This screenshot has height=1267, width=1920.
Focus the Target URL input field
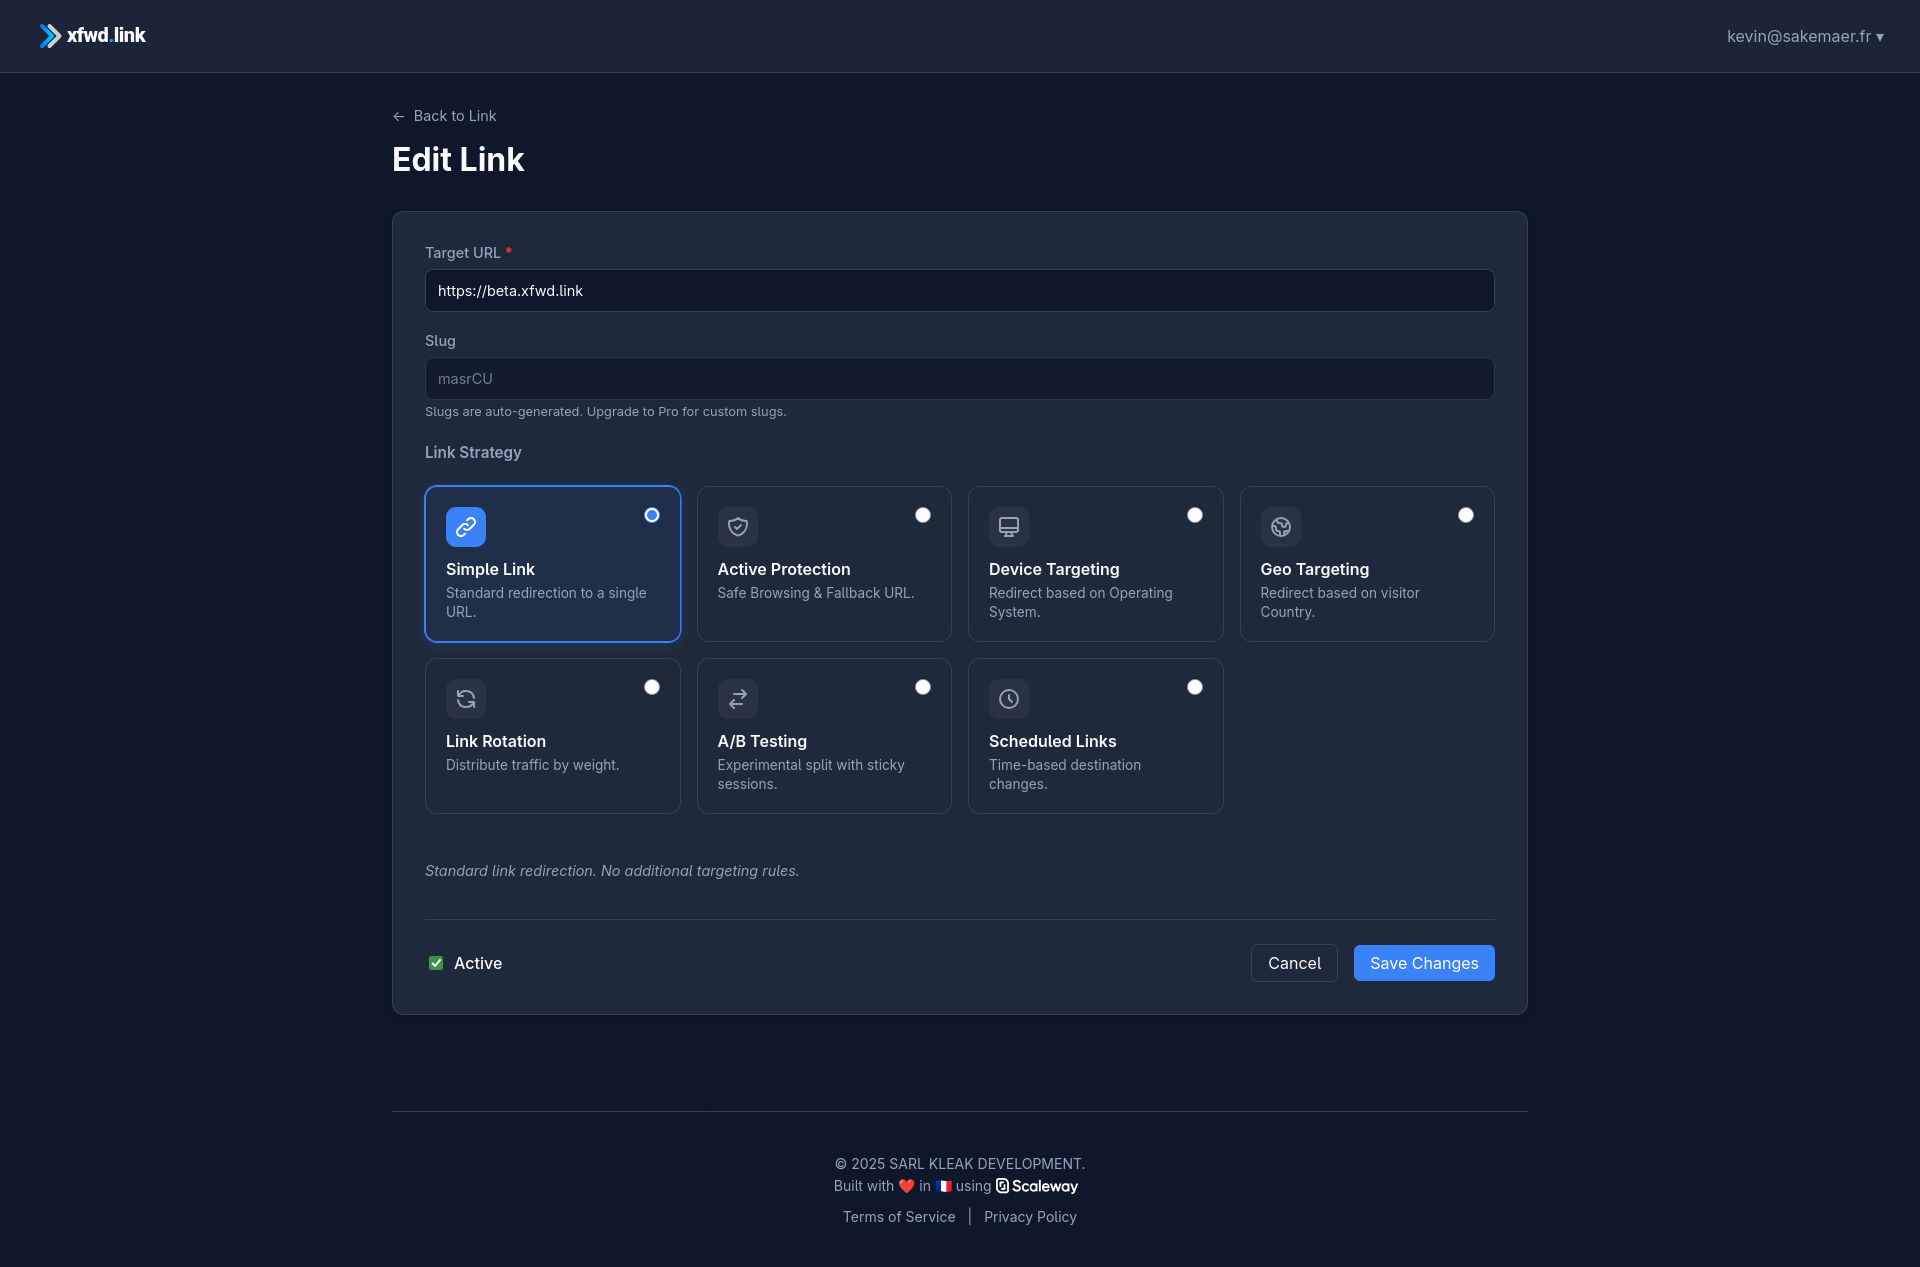[x=959, y=291]
